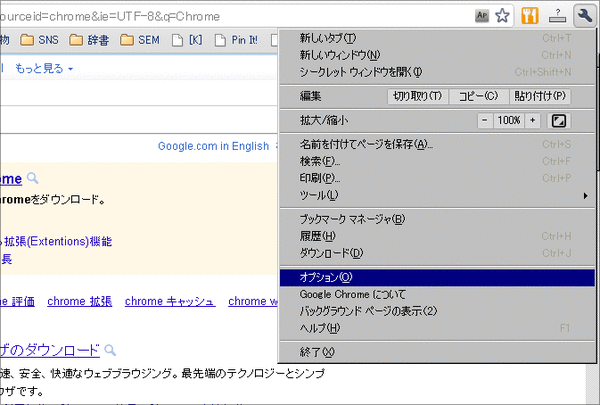Click the 拡張(Extentions)機能 link
This screenshot has height=405, width=600.
pyautogui.click(x=58, y=242)
